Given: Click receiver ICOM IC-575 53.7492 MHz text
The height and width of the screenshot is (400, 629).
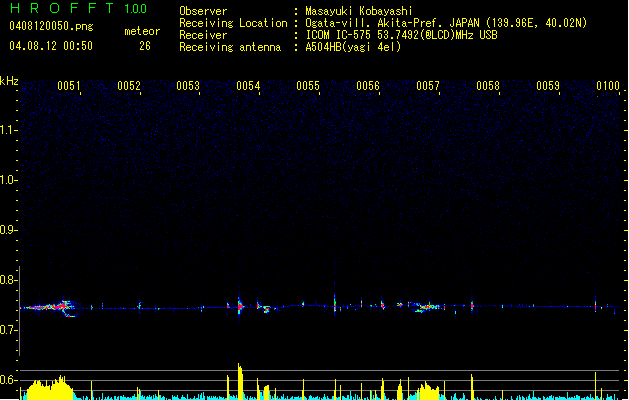Looking at the screenshot, I should [401, 35].
